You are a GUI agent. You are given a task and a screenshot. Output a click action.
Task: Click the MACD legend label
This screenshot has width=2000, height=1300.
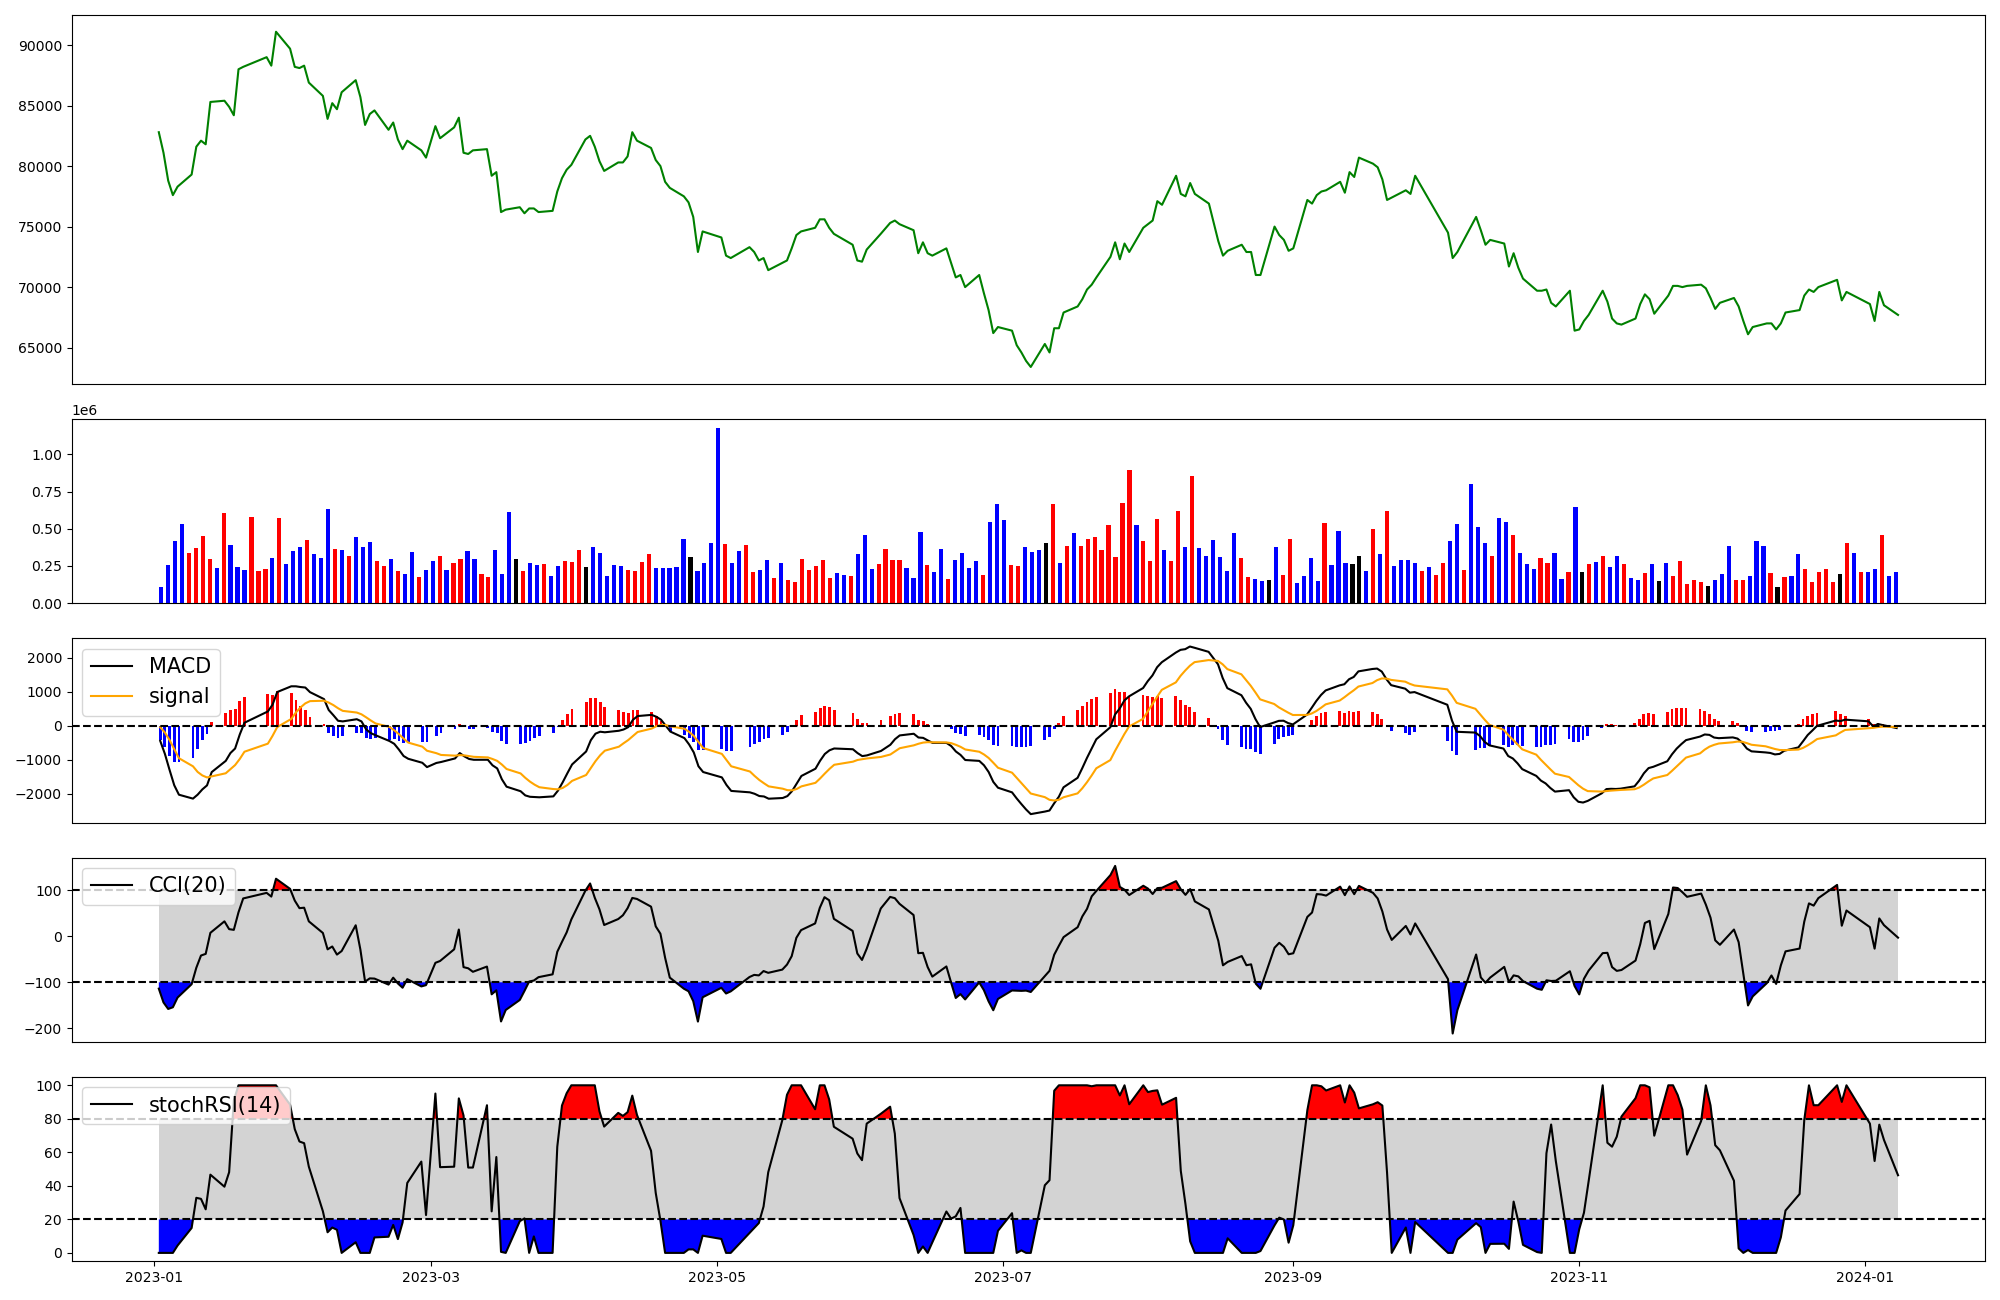click(179, 666)
